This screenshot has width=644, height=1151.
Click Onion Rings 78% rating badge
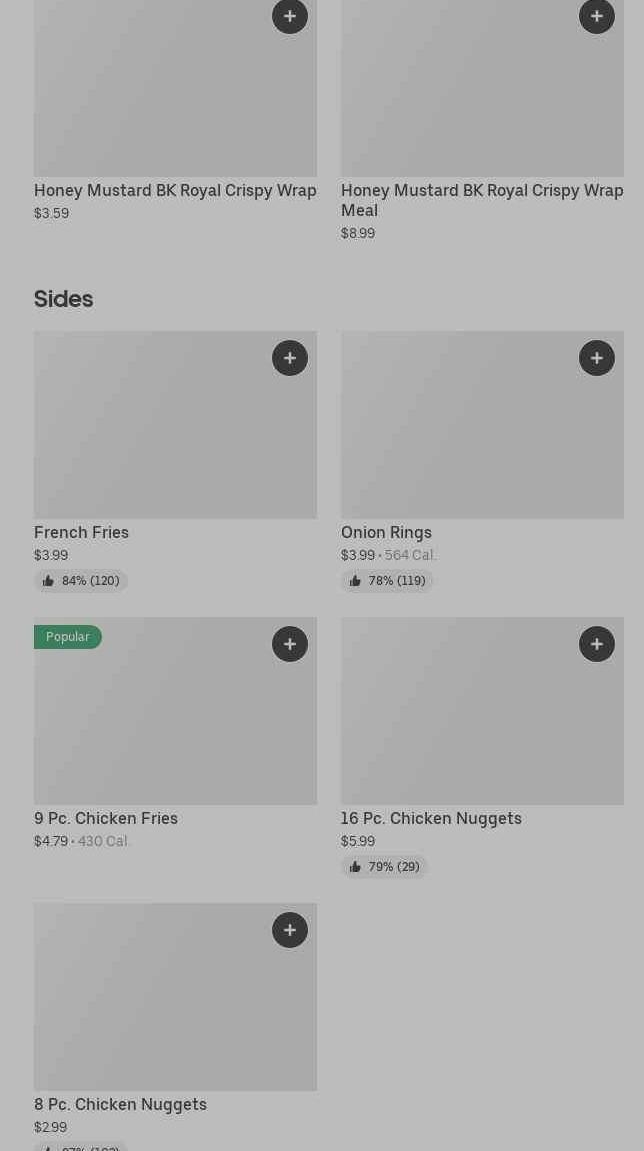[x=387, y=581]
